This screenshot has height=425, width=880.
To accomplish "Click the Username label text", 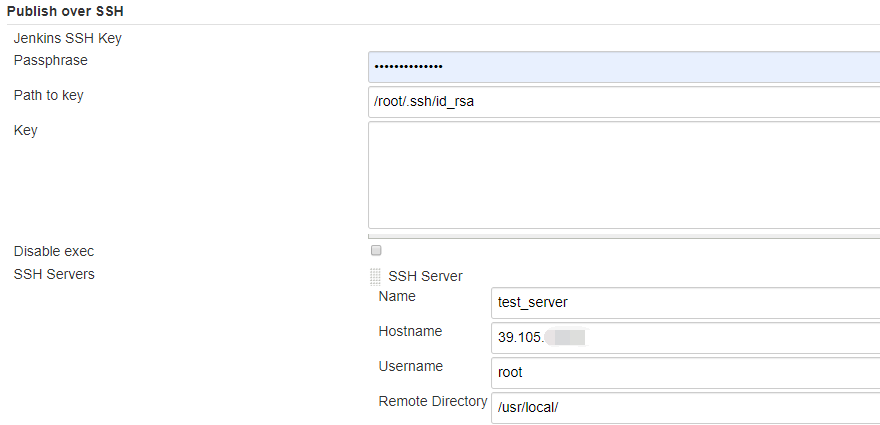I will (x=410, y=366).
